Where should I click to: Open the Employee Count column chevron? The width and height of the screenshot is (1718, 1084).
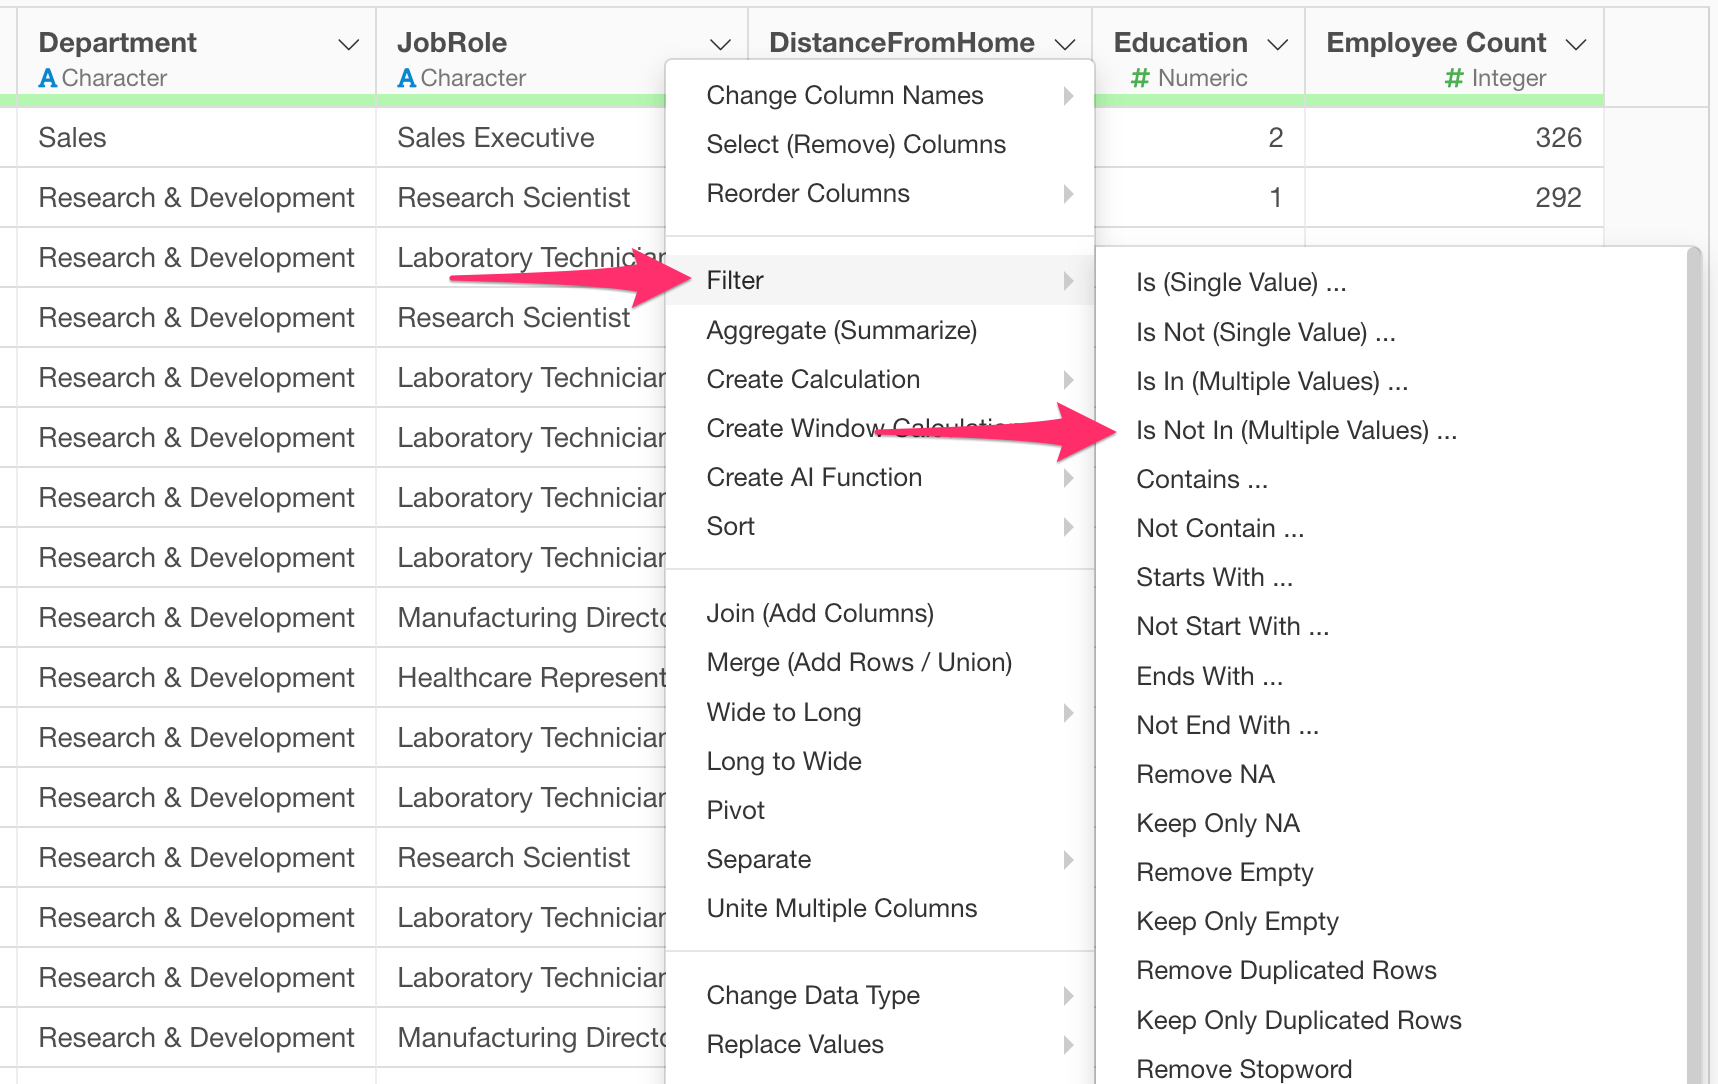tap(1576, 45)
